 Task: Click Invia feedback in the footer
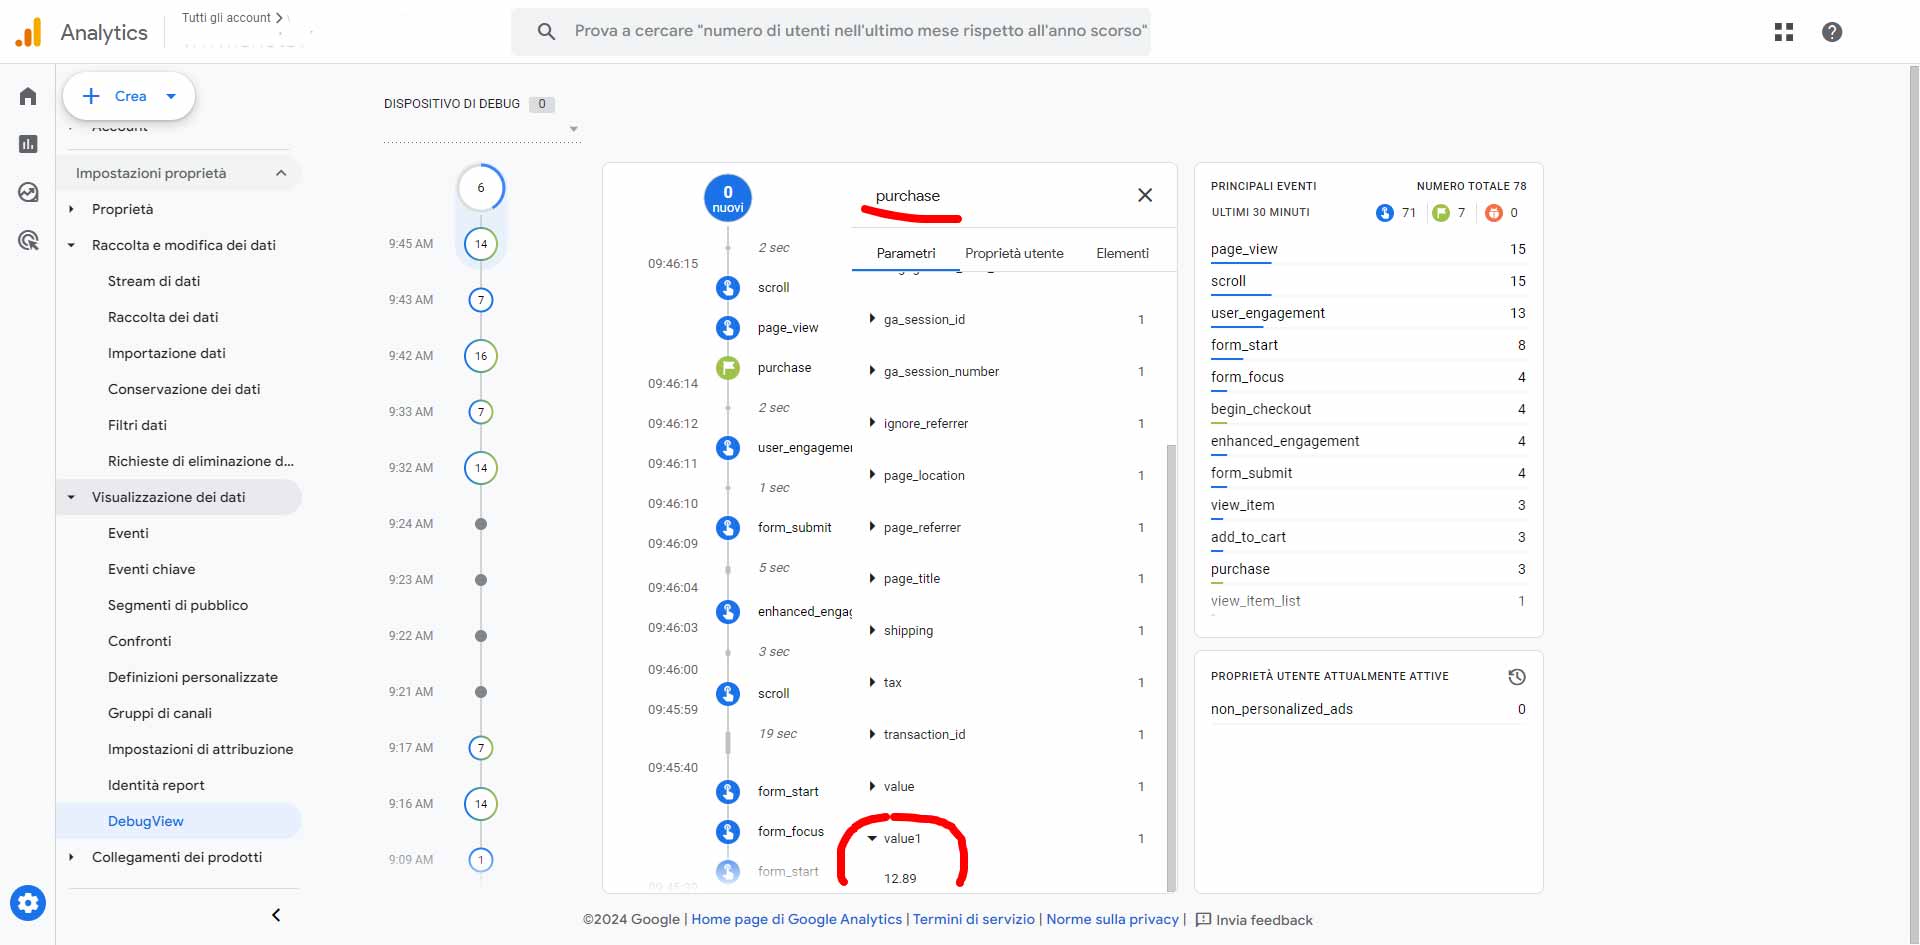pos(1254,920)
